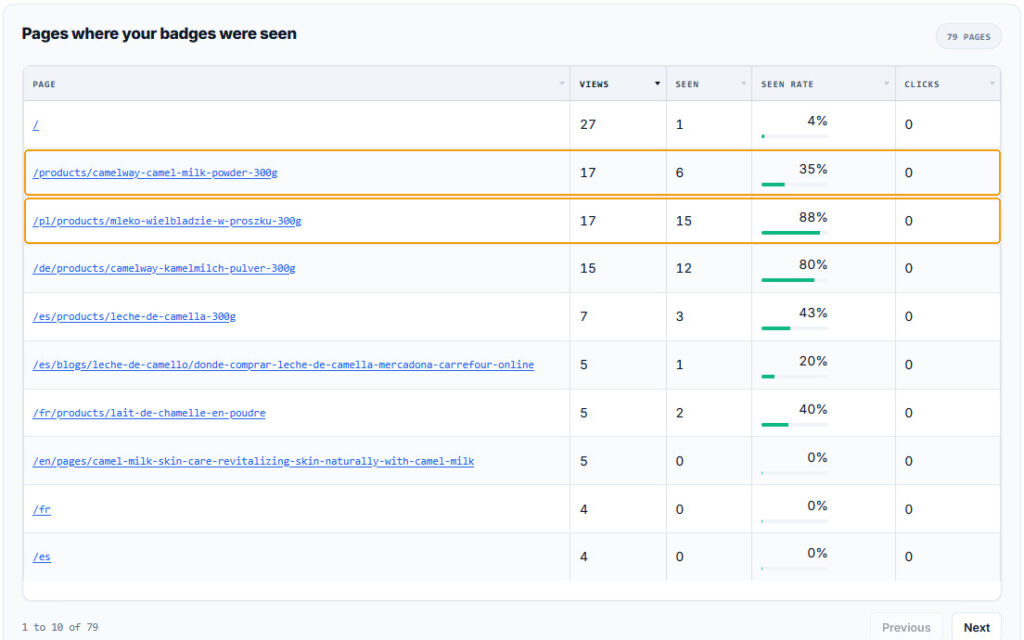The width and height of the screenshot is (1024, 640).
Task: Click the 20% seen rate progress bar
Action: point(794,376)
